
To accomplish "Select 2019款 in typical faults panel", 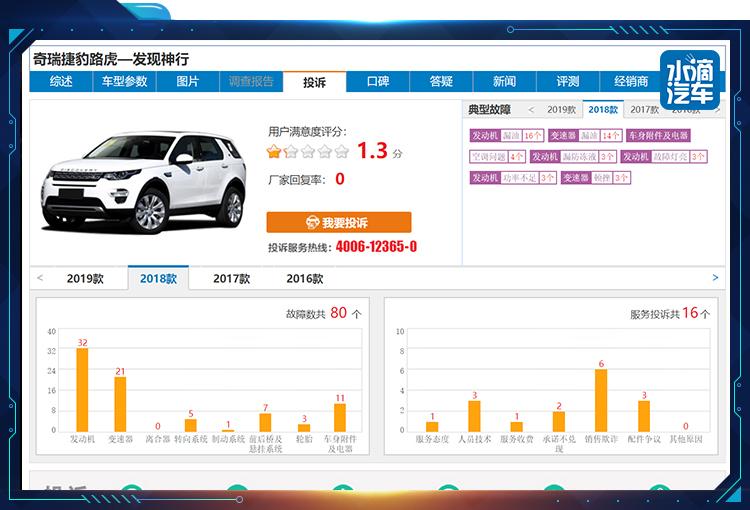I will pyautogui.click(x=561, y=110).
